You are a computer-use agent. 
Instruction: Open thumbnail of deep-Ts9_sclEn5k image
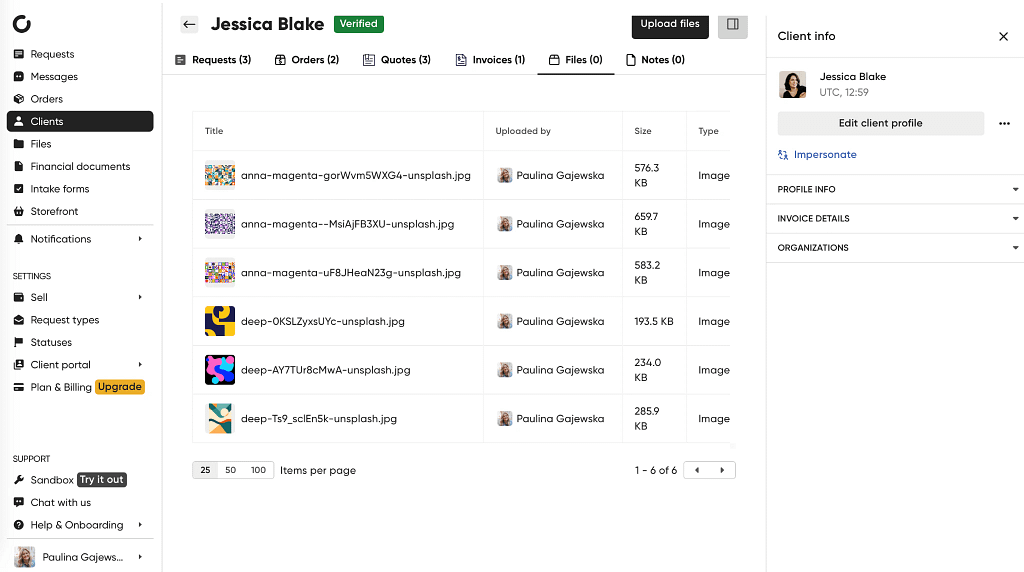220,419
